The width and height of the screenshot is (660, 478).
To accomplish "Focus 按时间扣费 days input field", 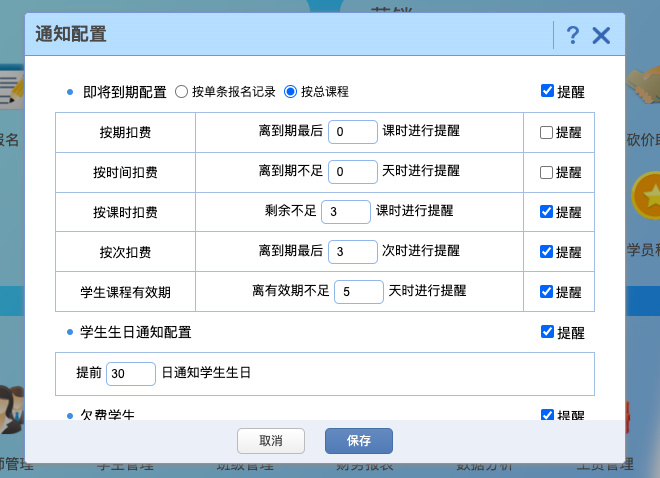I will pos(353,172).
